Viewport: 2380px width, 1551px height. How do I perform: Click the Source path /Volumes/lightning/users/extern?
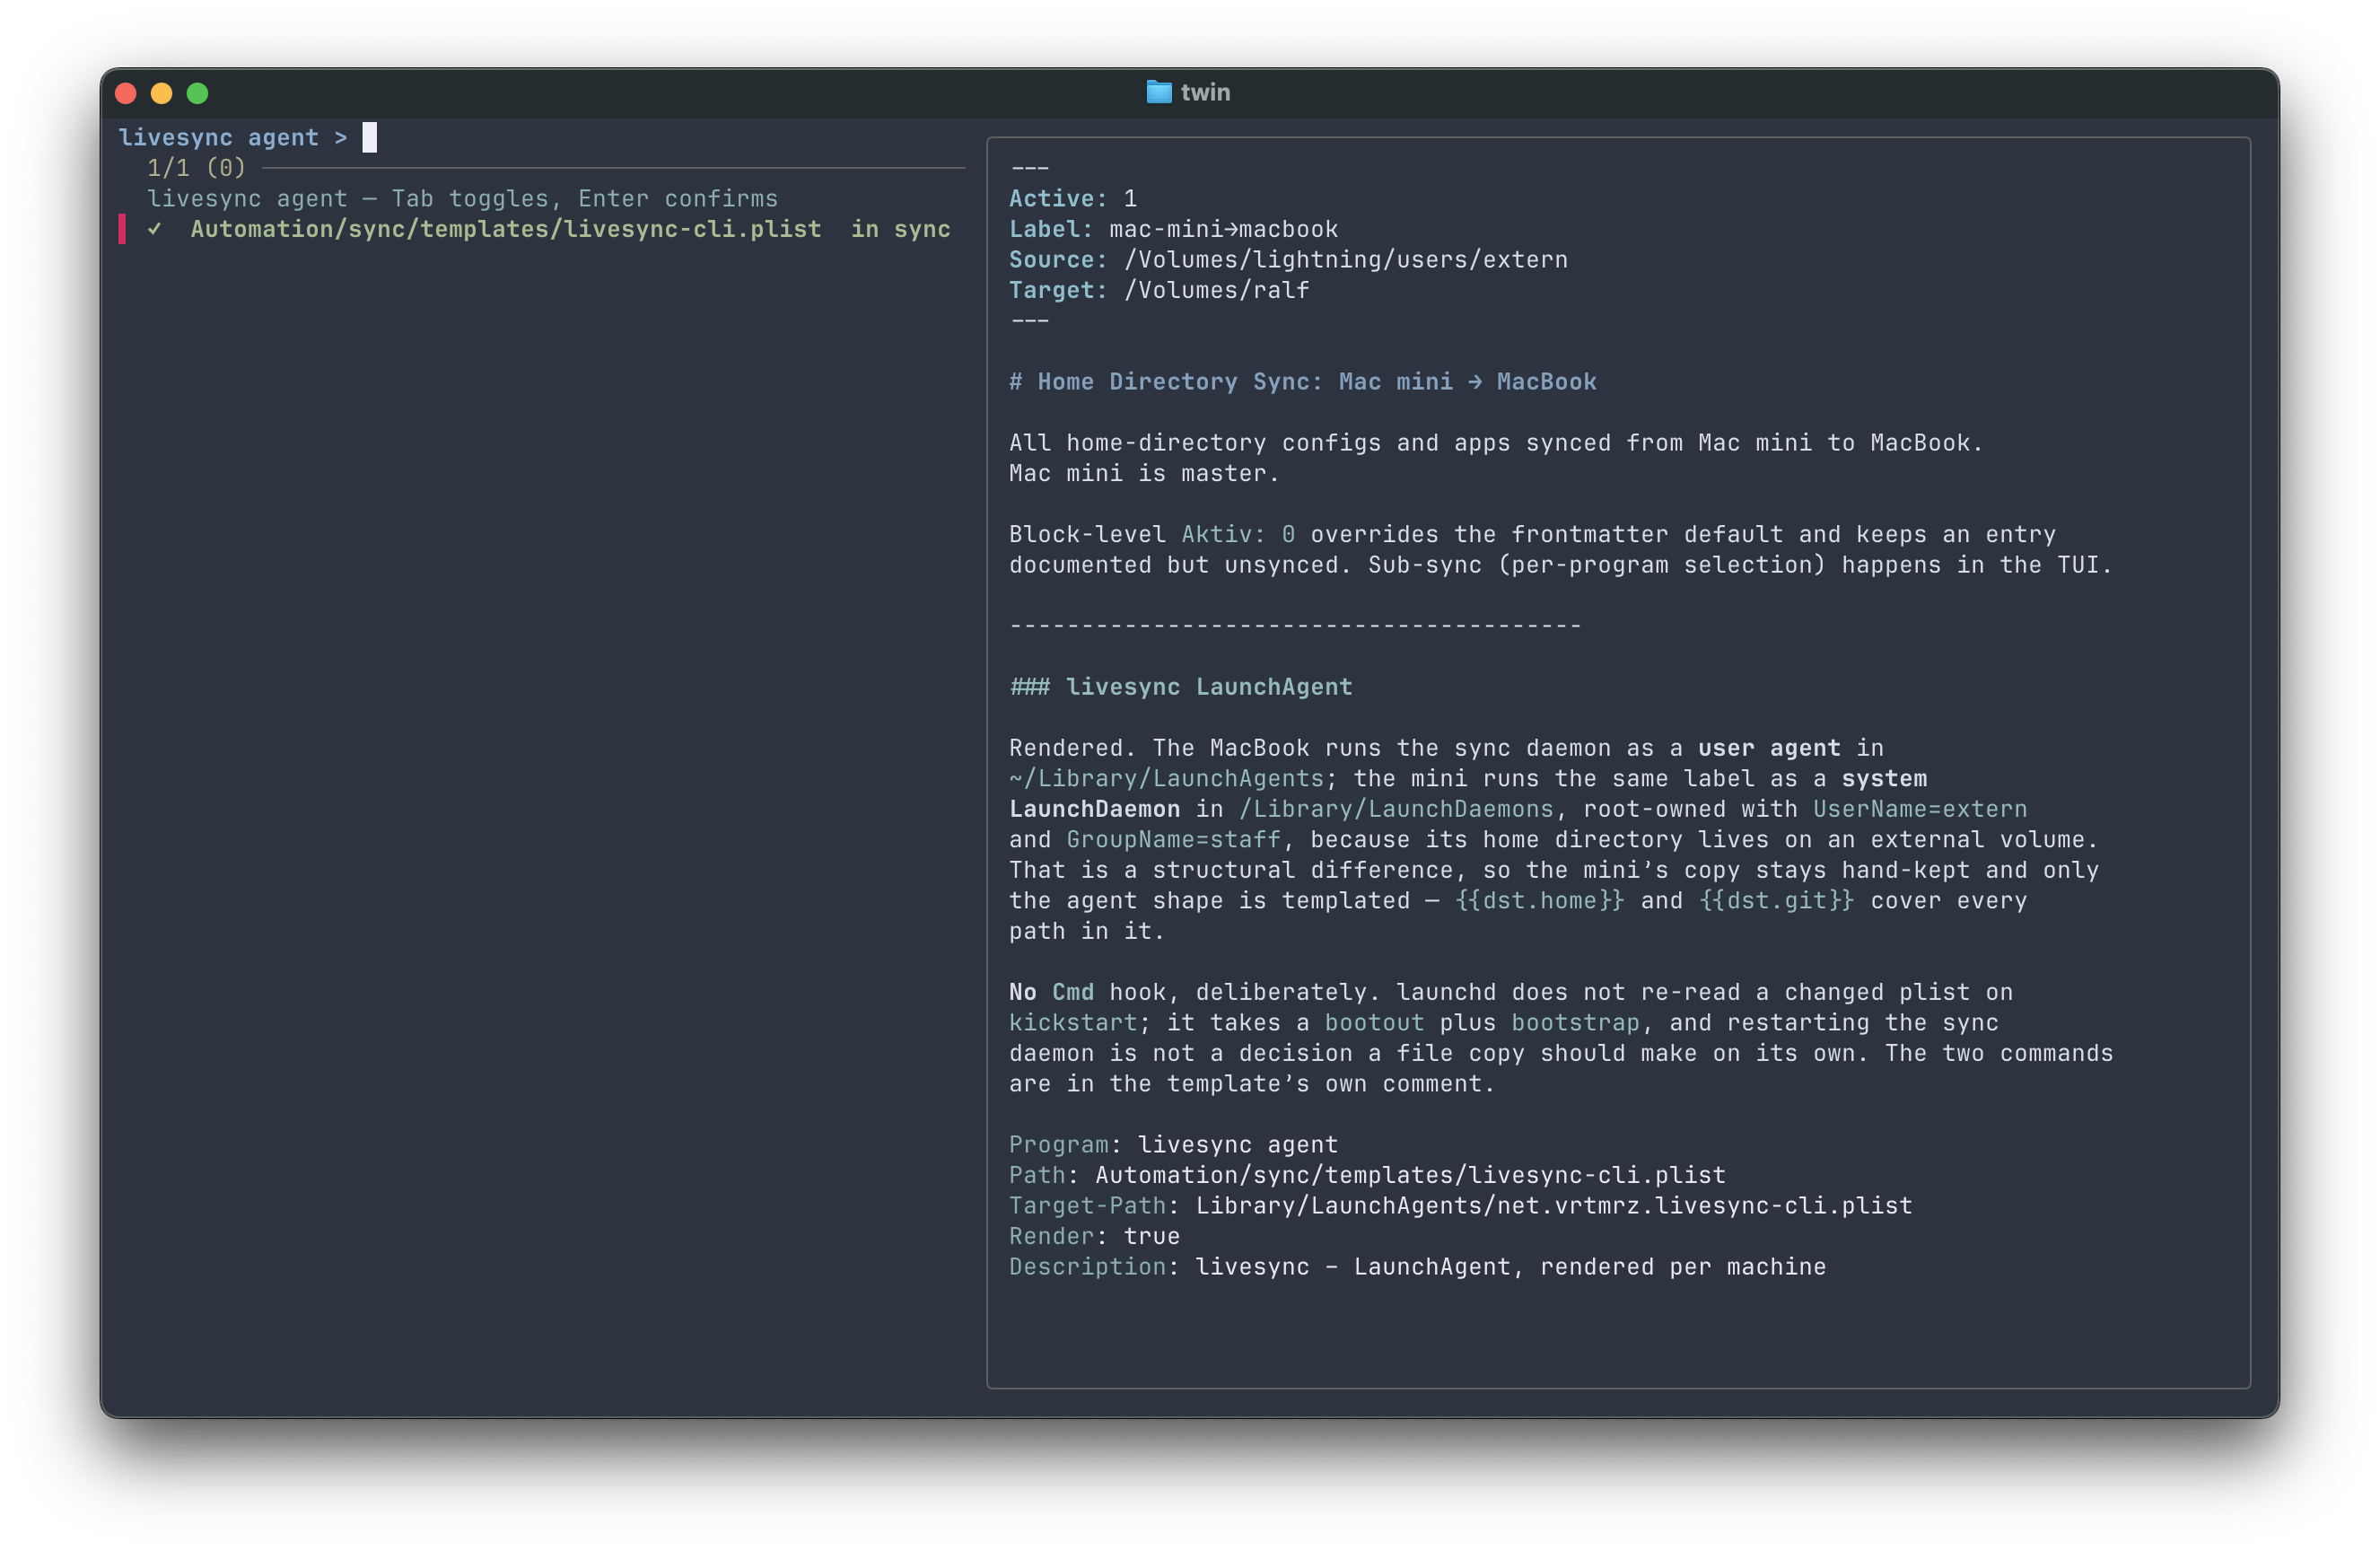tap(1346, 259)
